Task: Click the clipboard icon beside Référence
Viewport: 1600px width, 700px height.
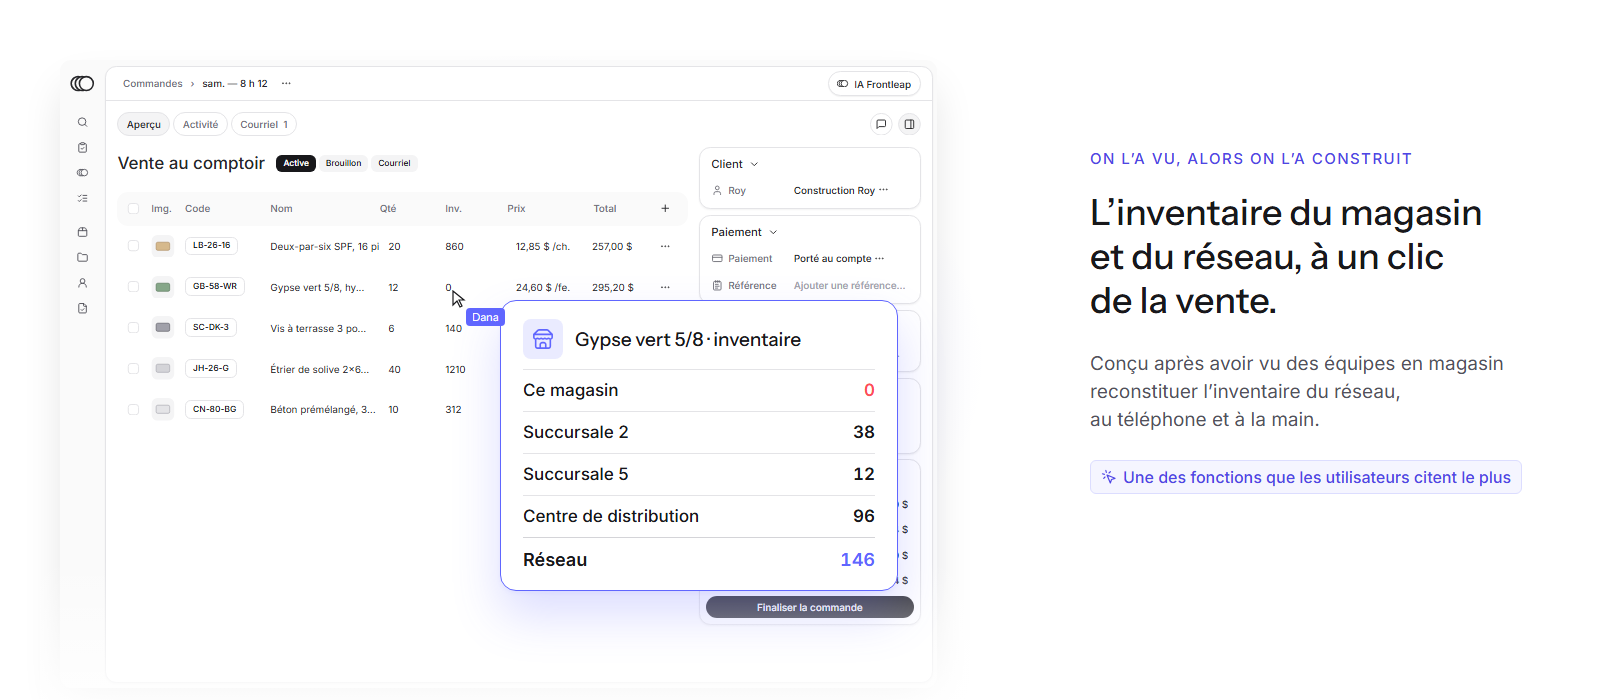Action: 717,285
